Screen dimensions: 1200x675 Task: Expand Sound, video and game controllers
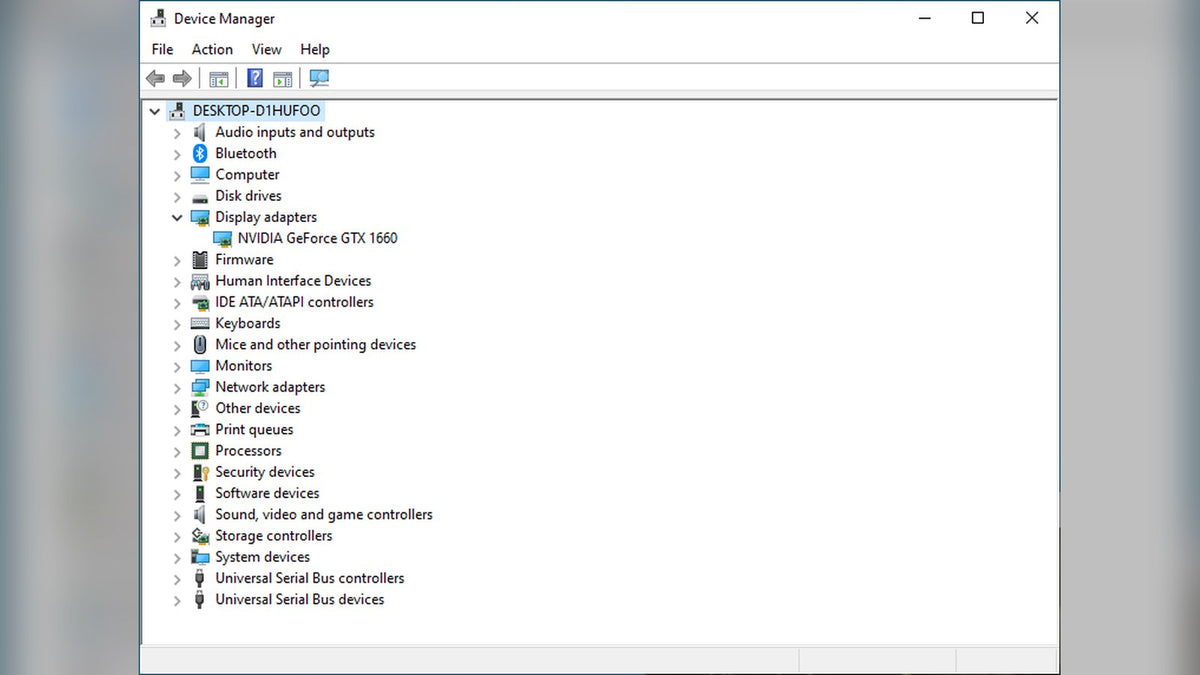177,515
